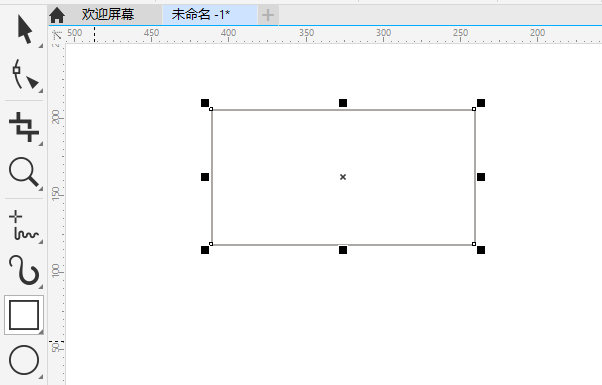Expand the Shape tool flyout arrow
The width and height of the screenshot is (602, 385).
tap(40, 91)
